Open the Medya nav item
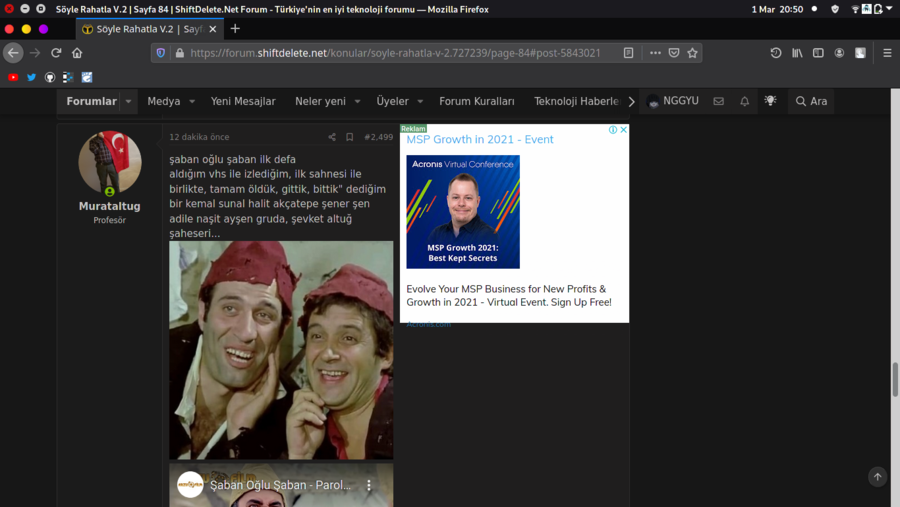900x507 pixels. pos(164,101)
